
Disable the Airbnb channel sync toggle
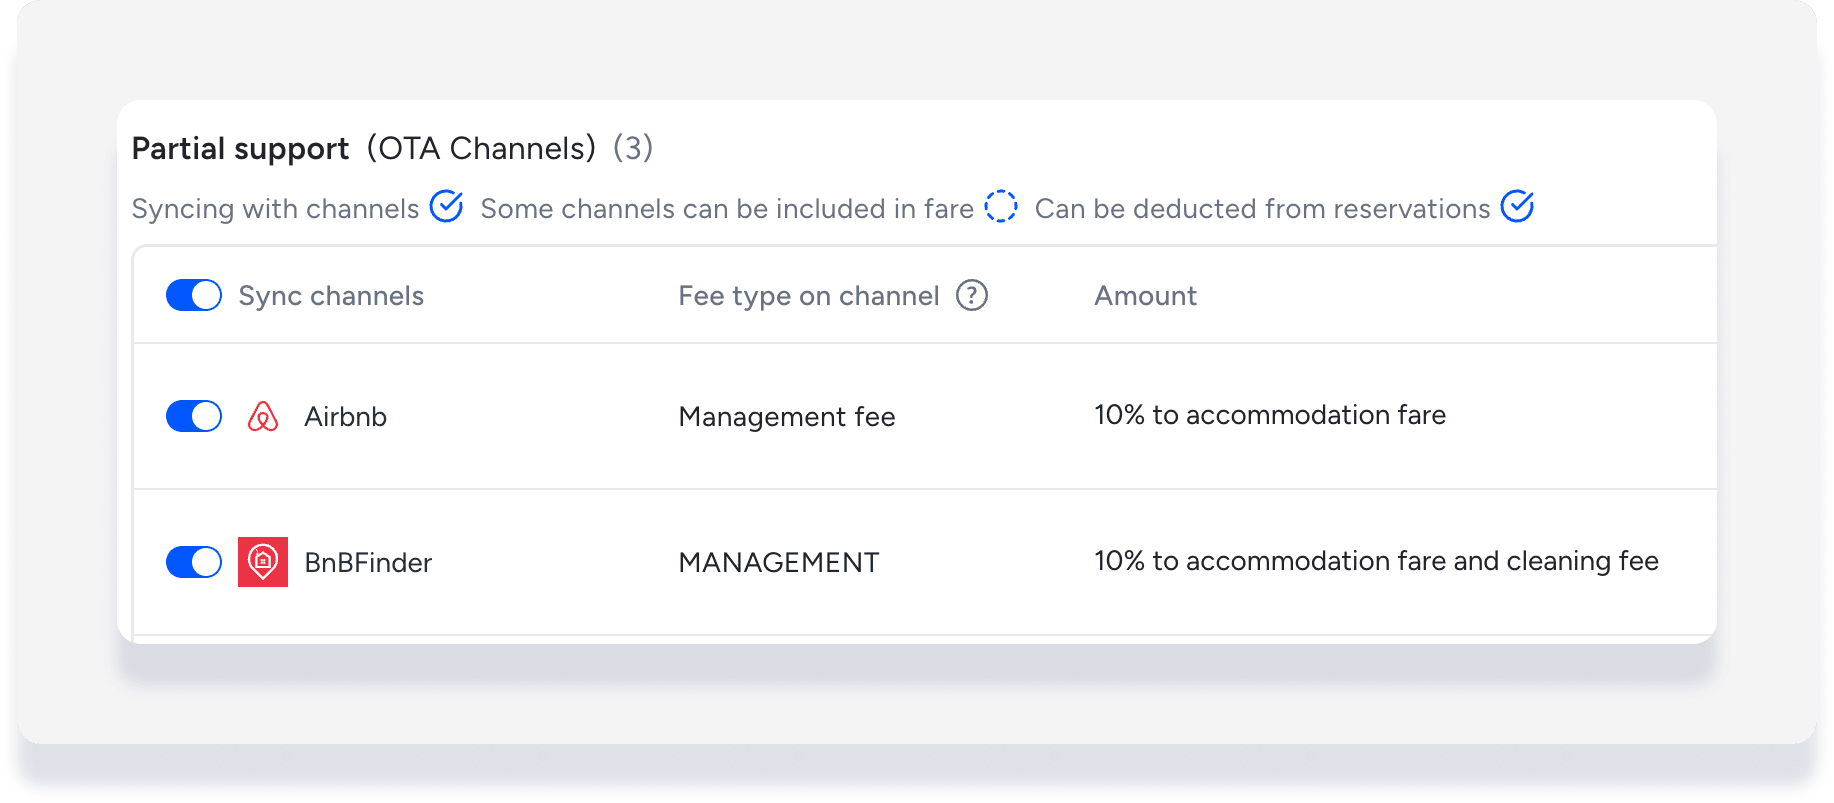click(193, 416)
